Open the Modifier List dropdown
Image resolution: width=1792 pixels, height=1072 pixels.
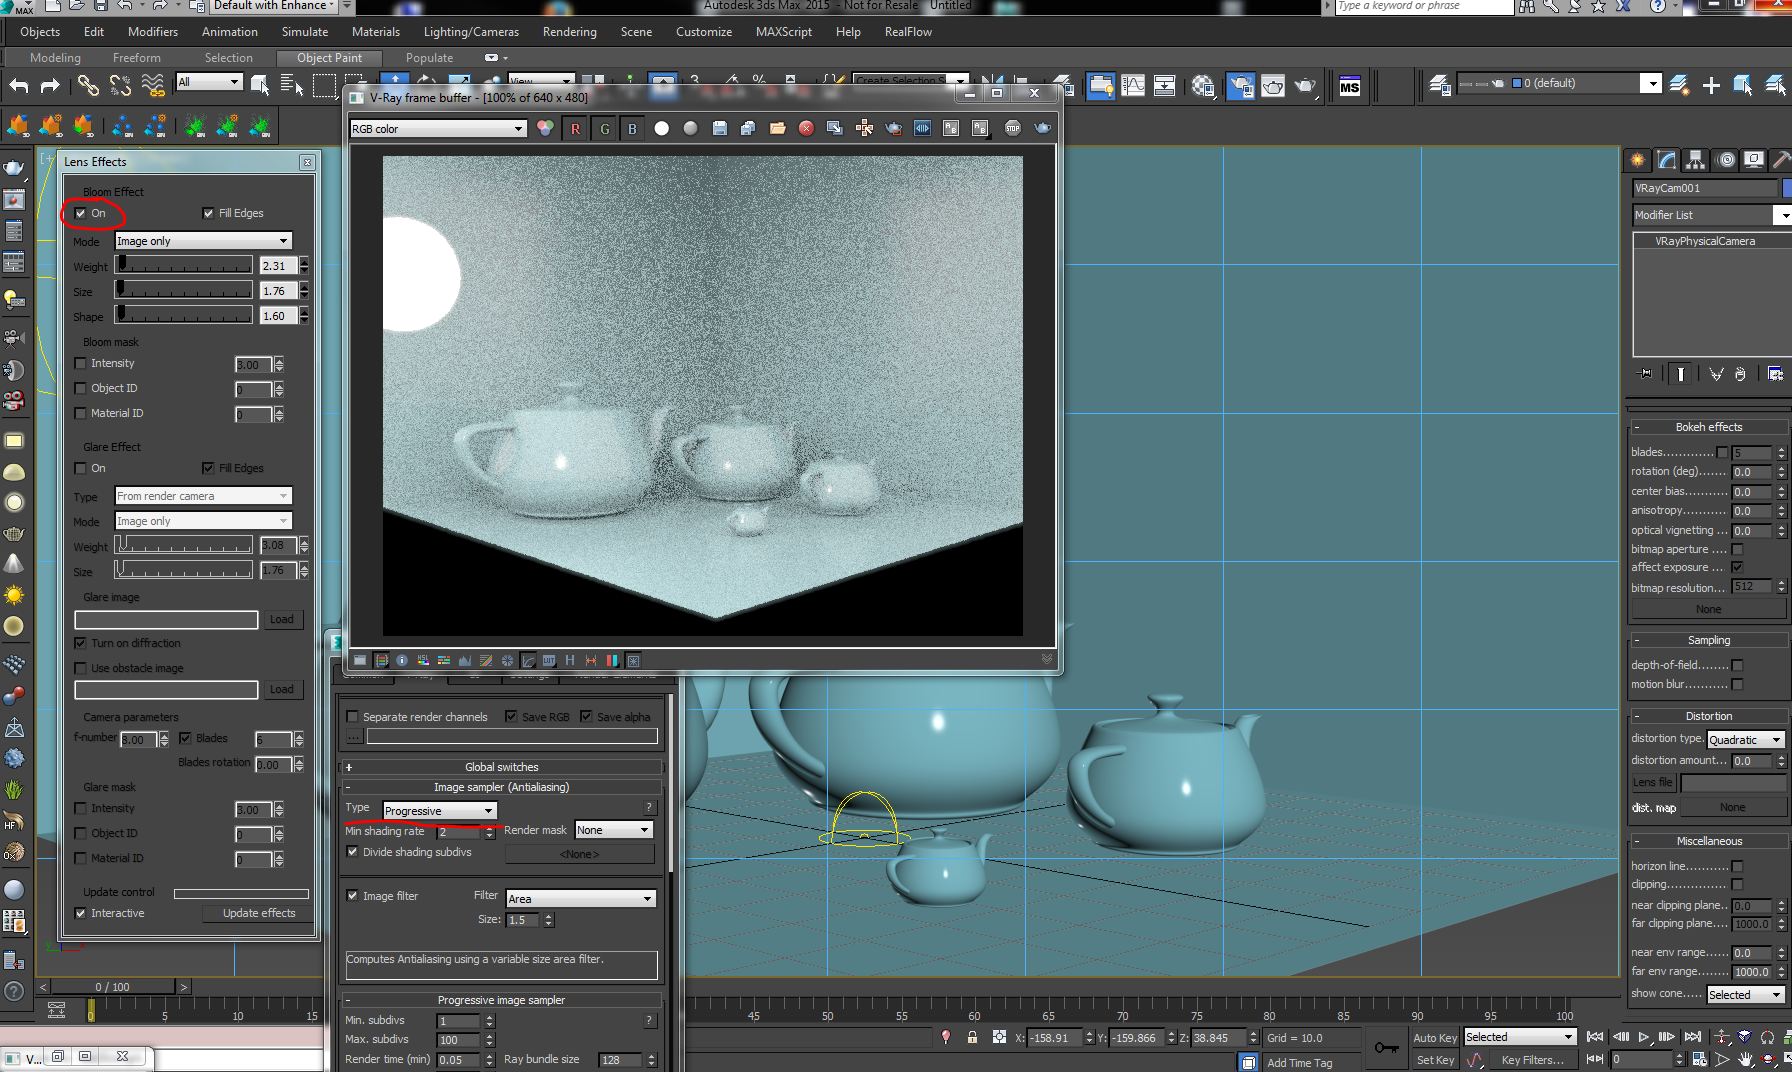[x=1712, y=215]
